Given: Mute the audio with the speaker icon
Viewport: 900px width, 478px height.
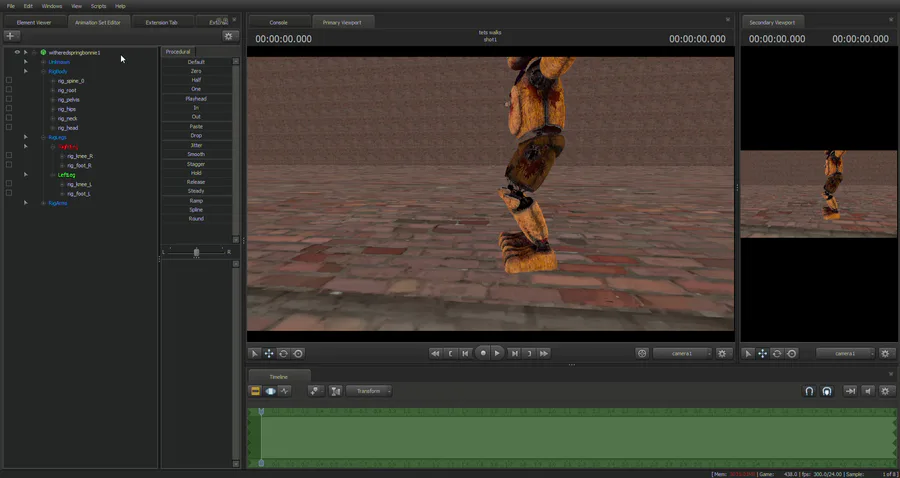Looking at the screenshot, I should coord(868,391).
